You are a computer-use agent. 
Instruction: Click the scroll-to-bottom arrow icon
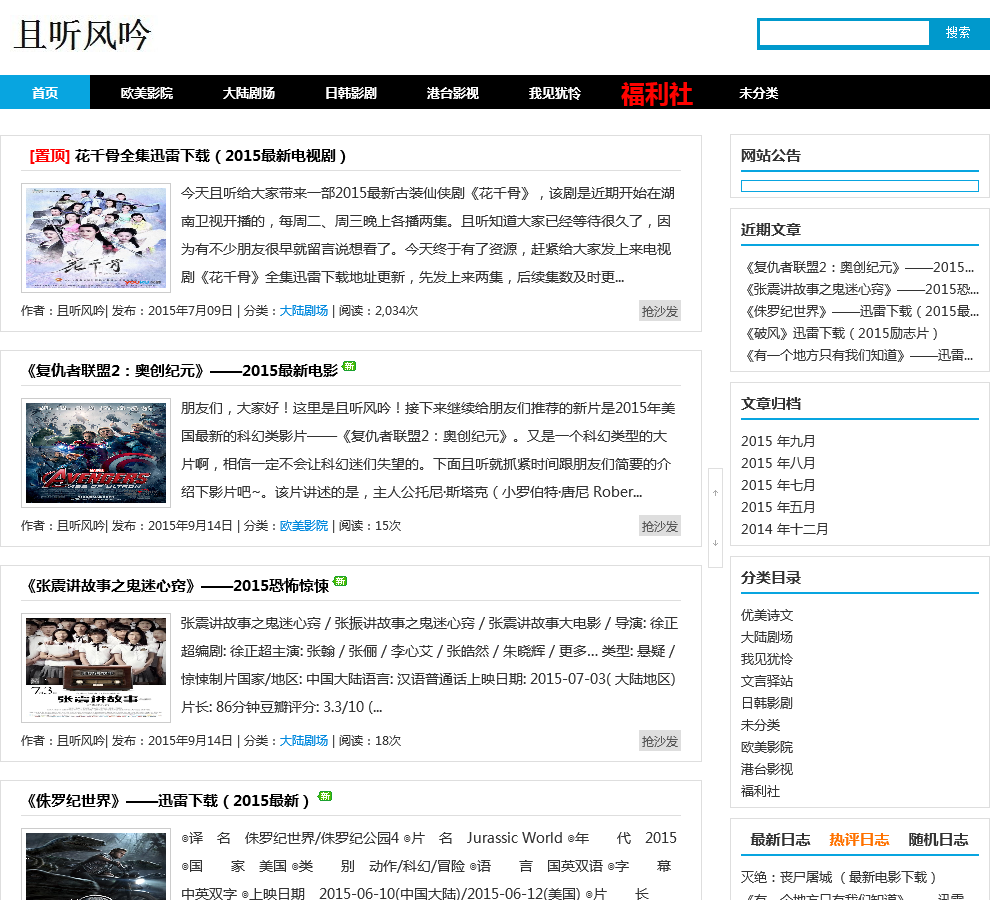click(715, 543)
